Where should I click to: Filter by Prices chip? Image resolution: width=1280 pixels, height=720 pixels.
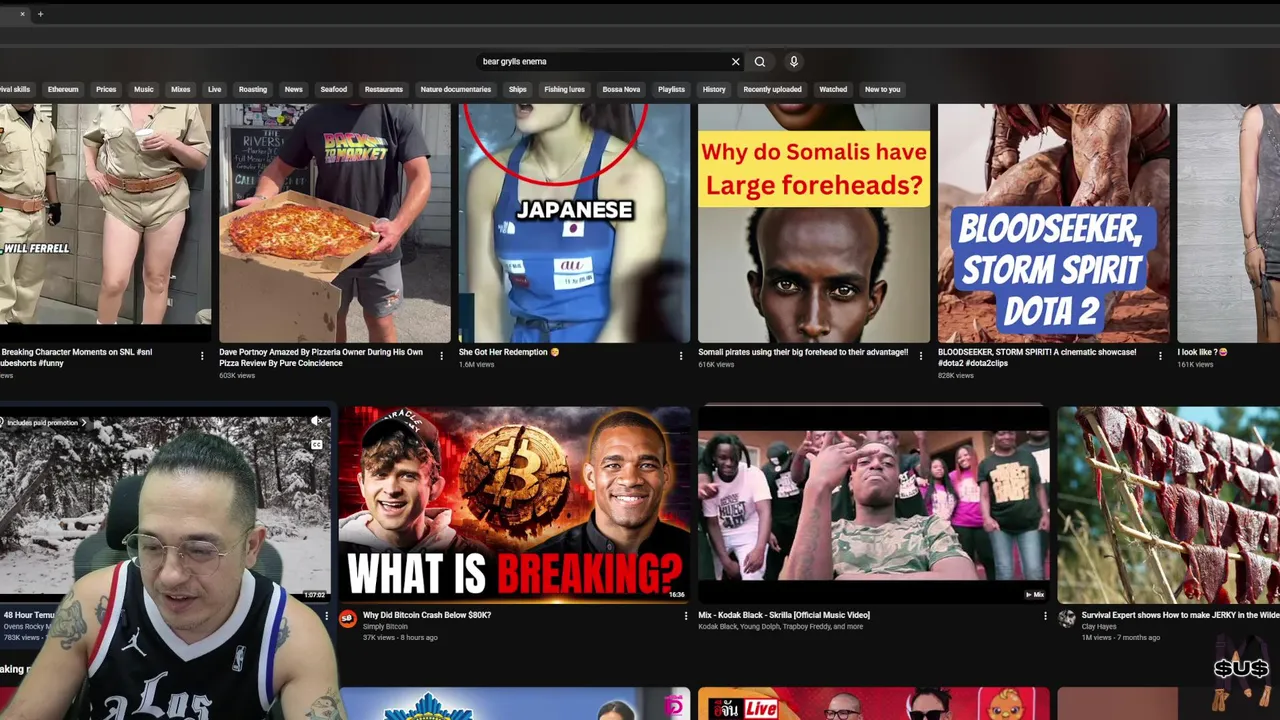[x=106, y=89]
